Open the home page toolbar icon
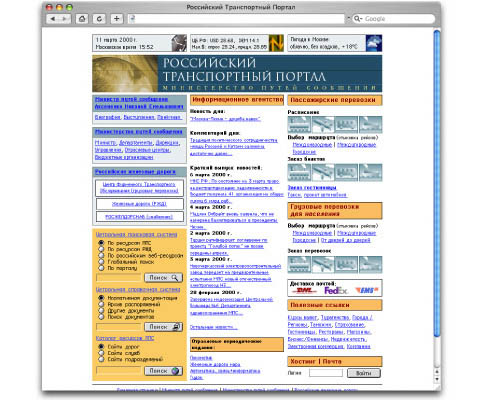This screenshot has height=400, width=480. (82, 19)
